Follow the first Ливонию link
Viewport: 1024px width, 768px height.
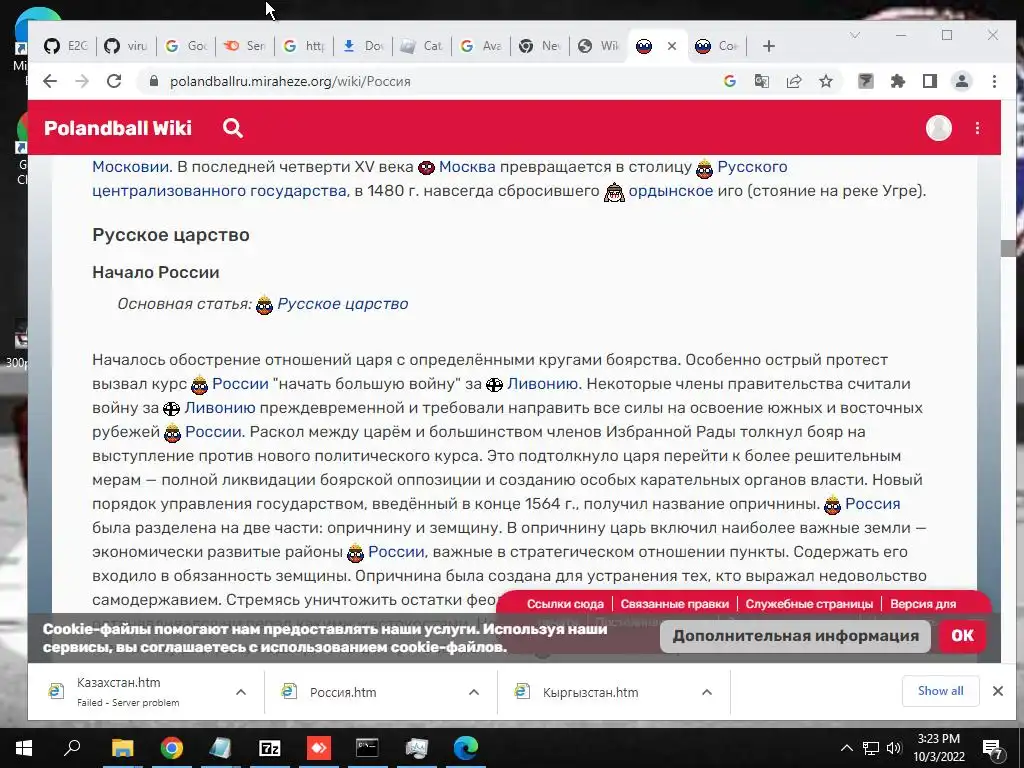543,383
